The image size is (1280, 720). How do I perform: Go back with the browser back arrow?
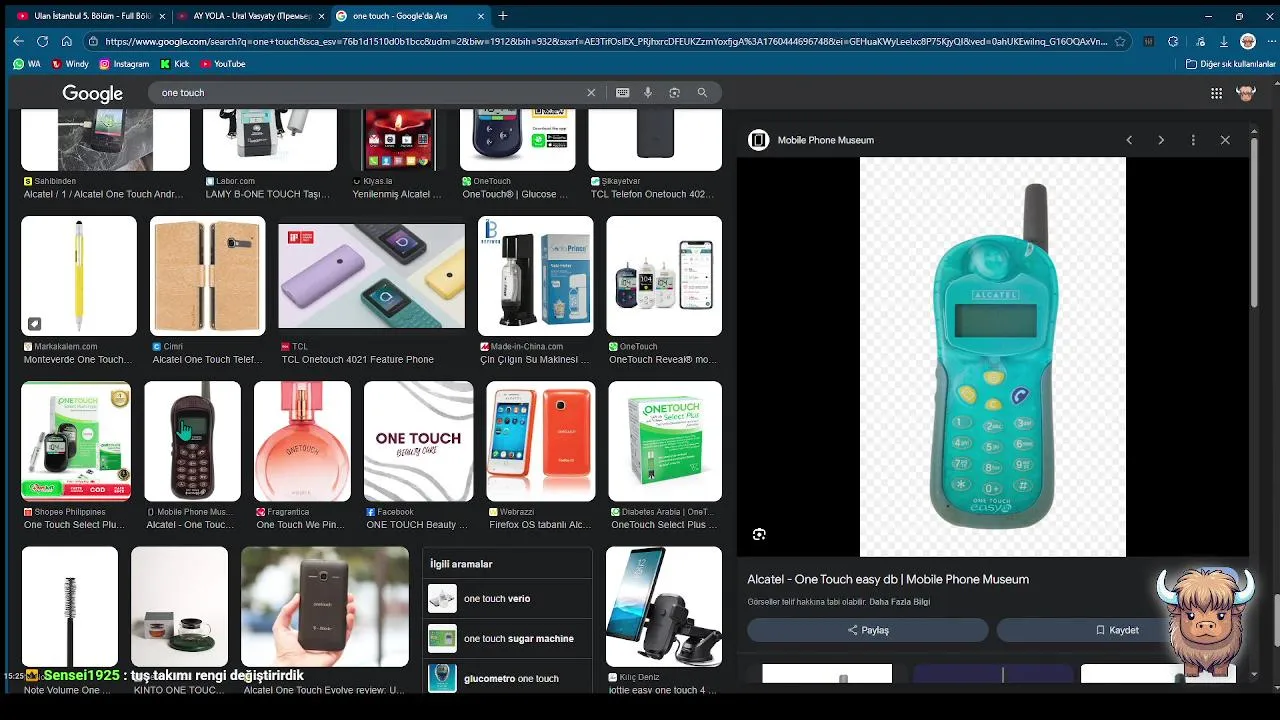18,41
